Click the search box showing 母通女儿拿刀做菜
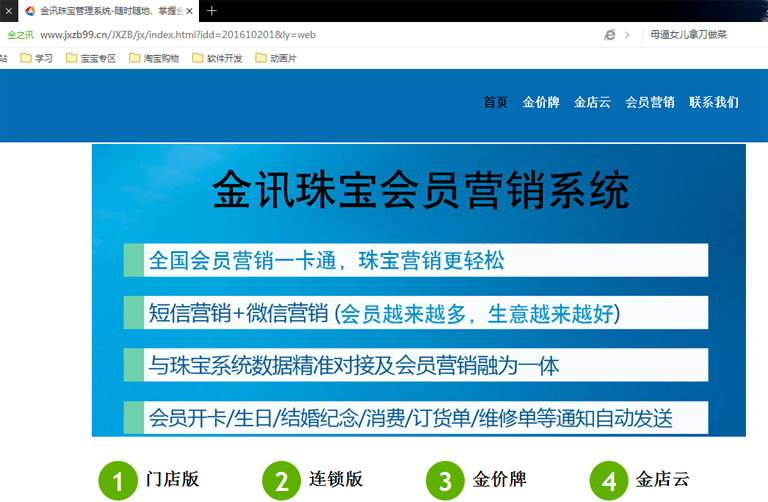Viewport: 768px width, 502px height. [700, 34]
